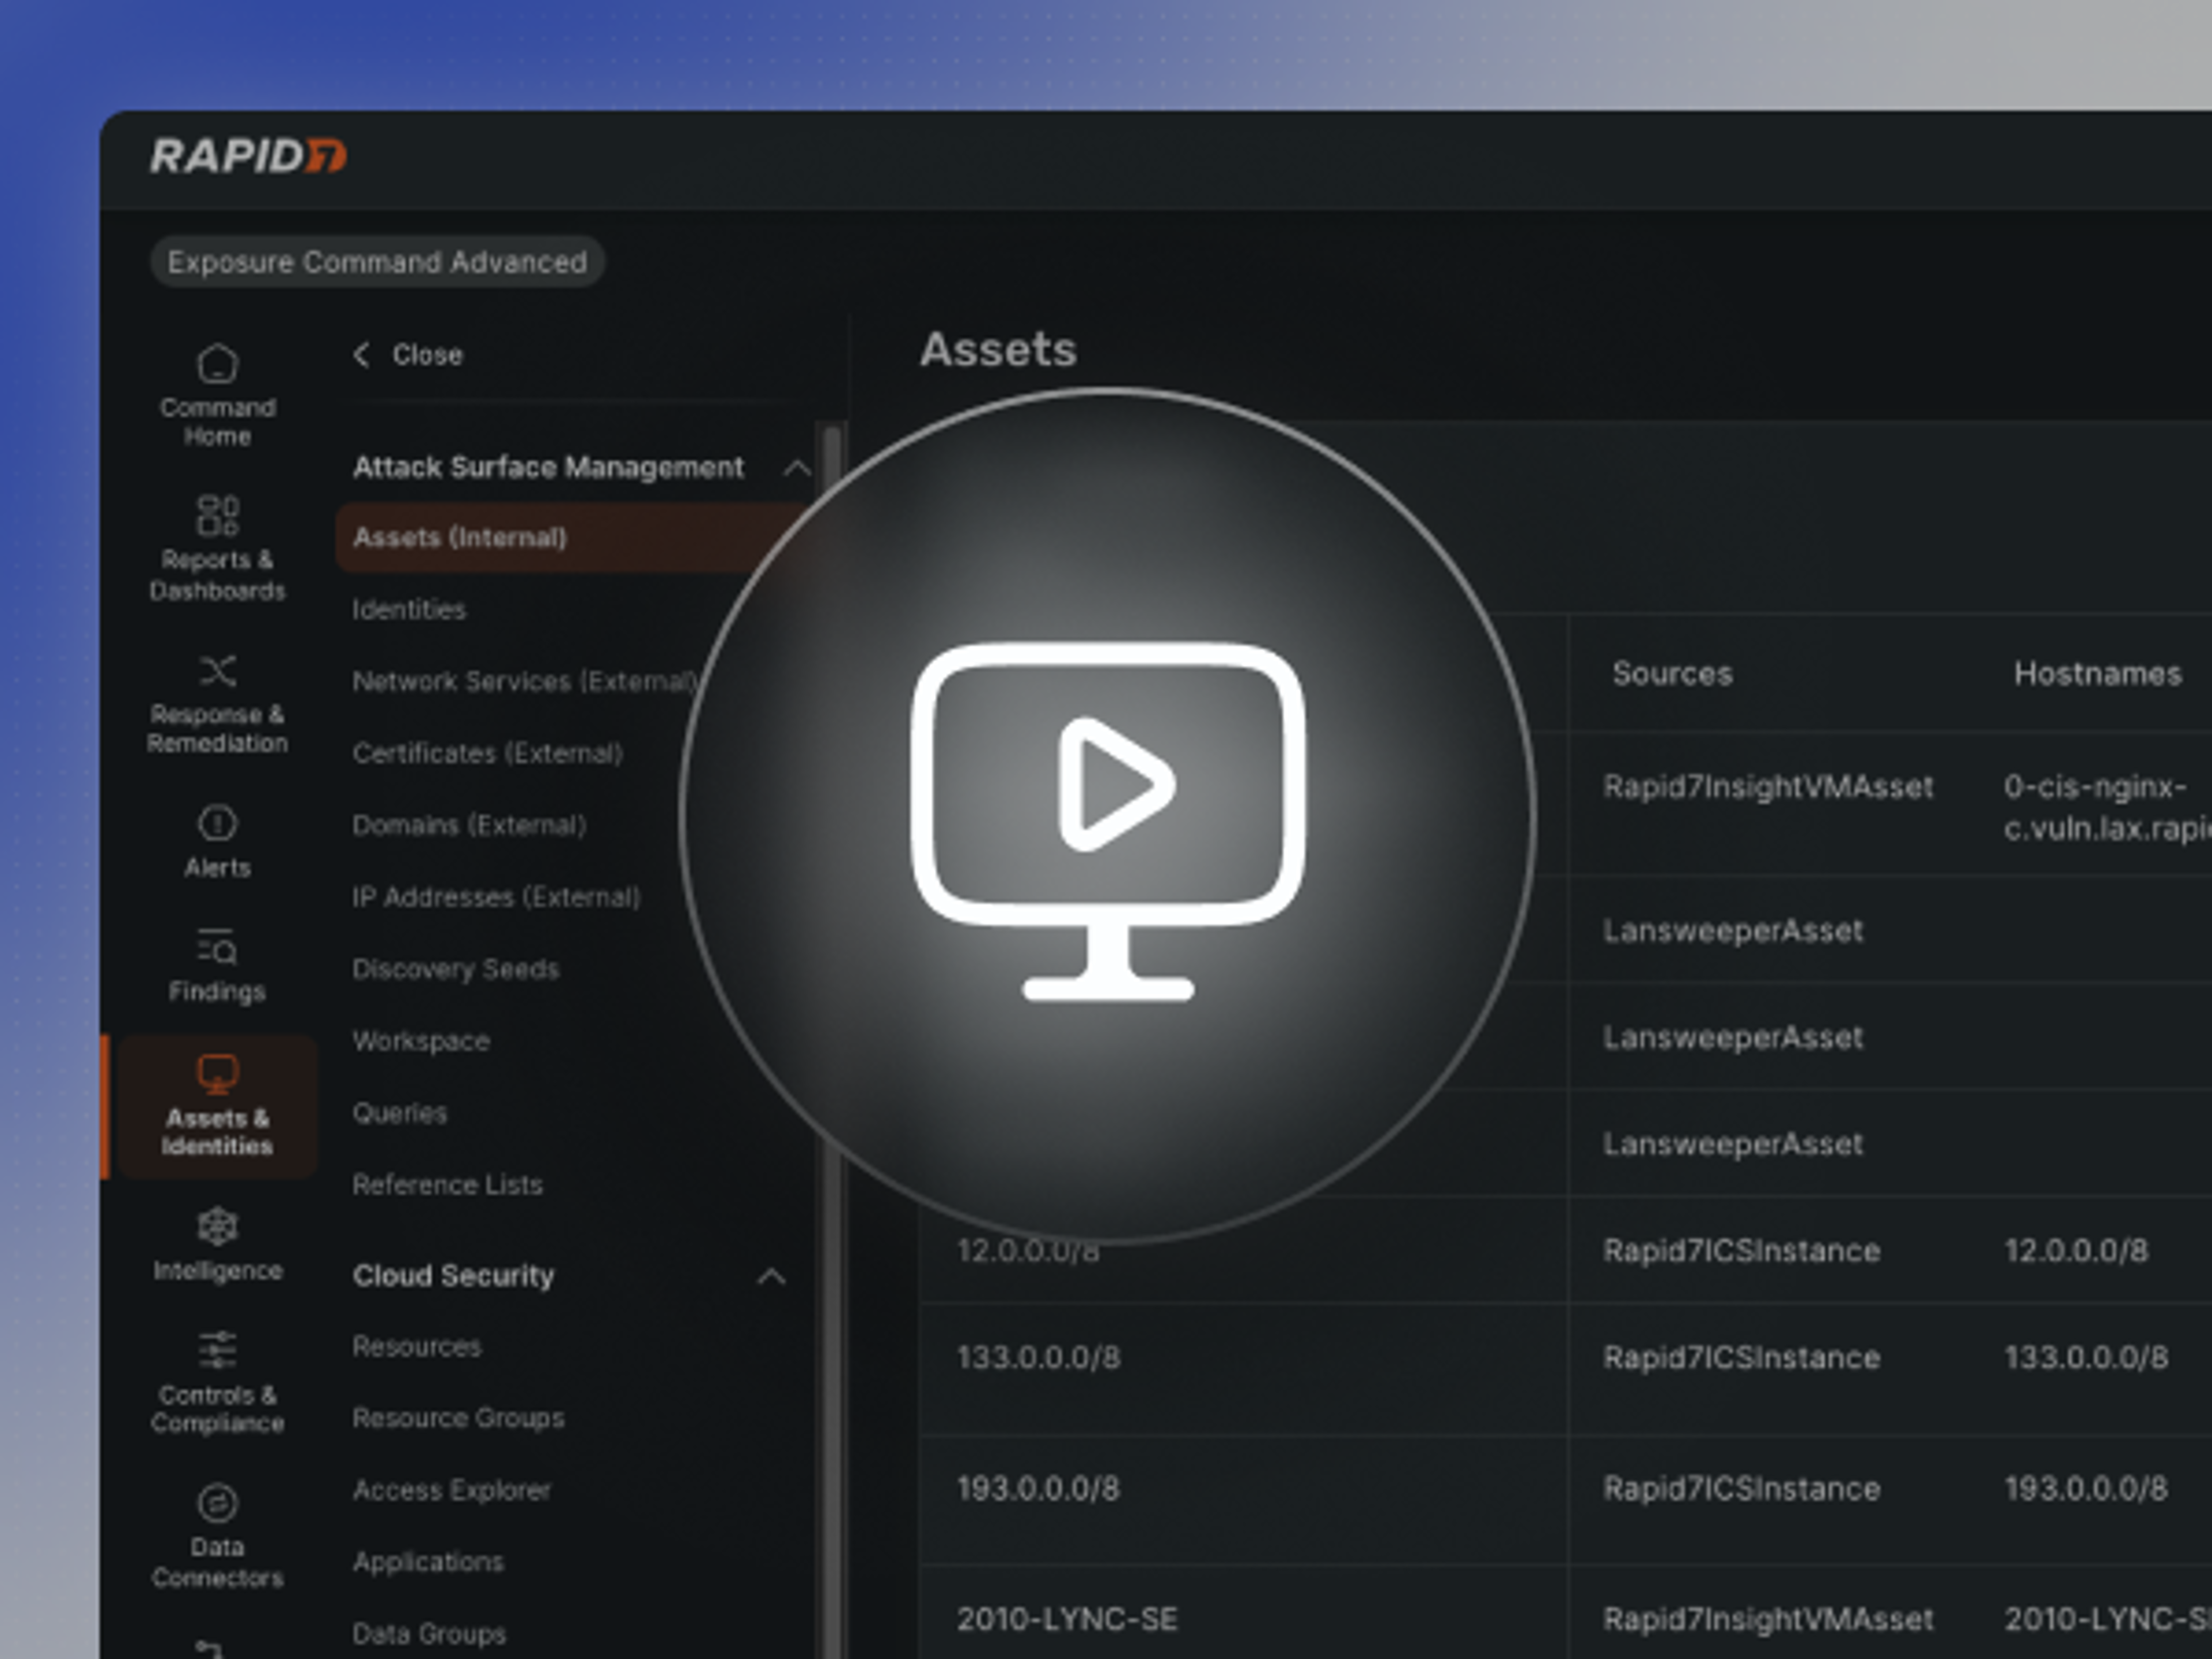
Task: Open Queries menu item
Action: tap(399, 1113)
